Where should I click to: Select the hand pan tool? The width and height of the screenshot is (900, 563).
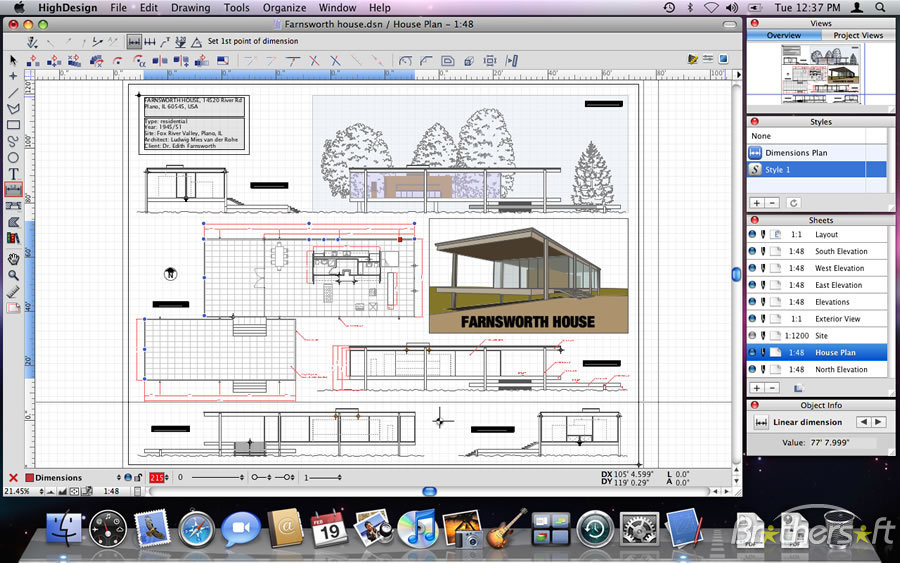(x=13, y=259)
